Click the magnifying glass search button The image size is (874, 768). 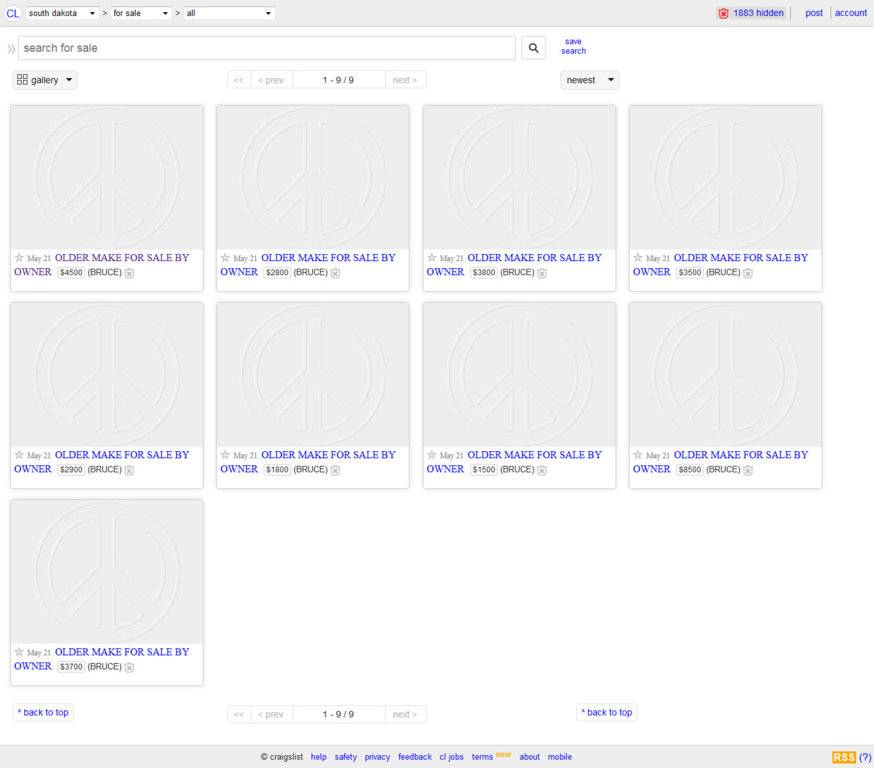click(534, 48)
